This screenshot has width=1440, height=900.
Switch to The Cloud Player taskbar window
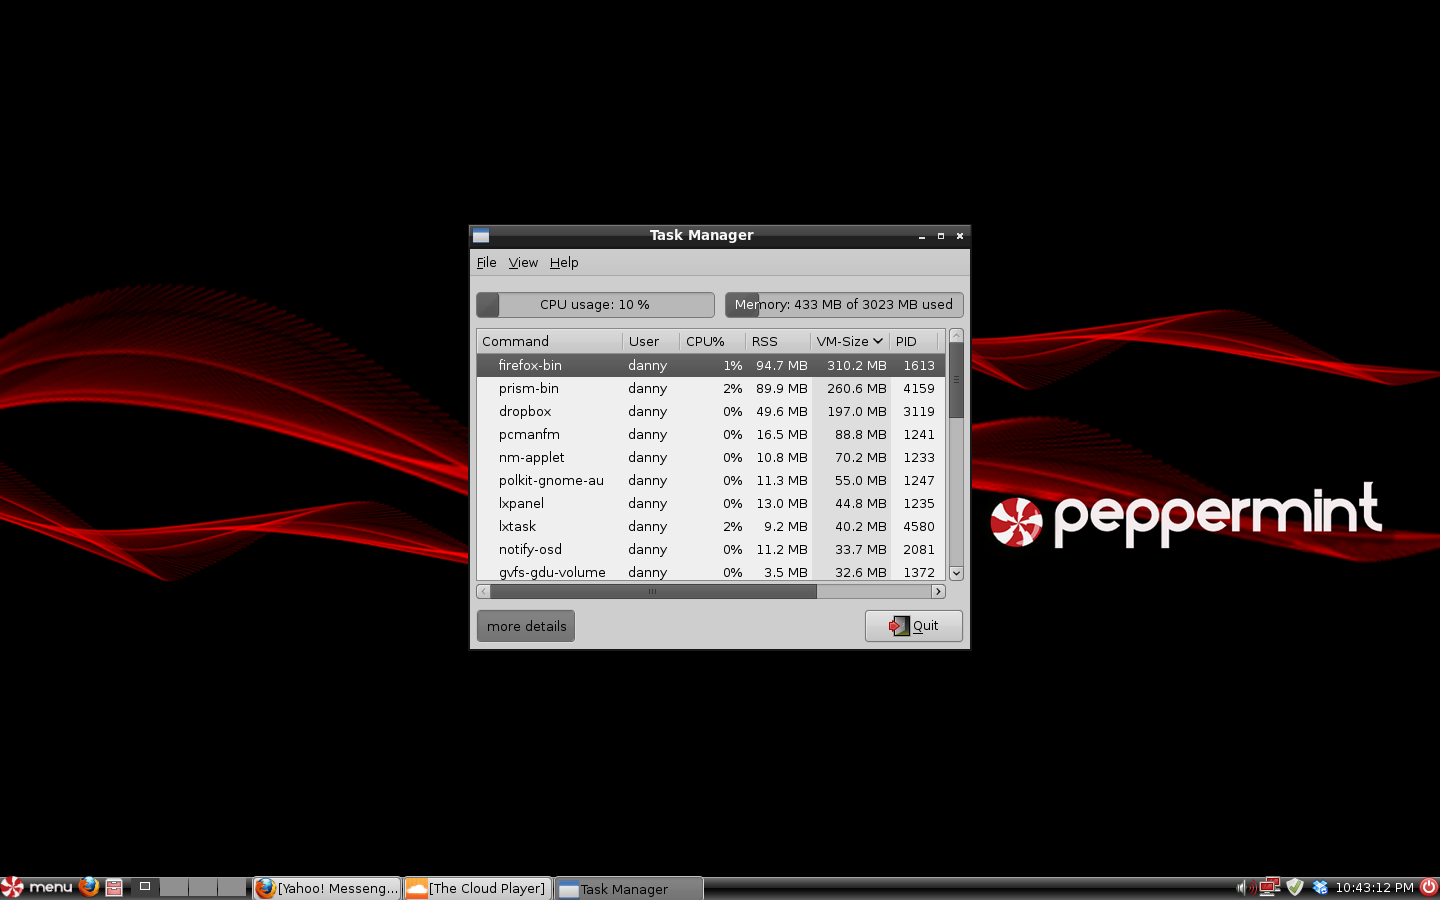point(478,888)
